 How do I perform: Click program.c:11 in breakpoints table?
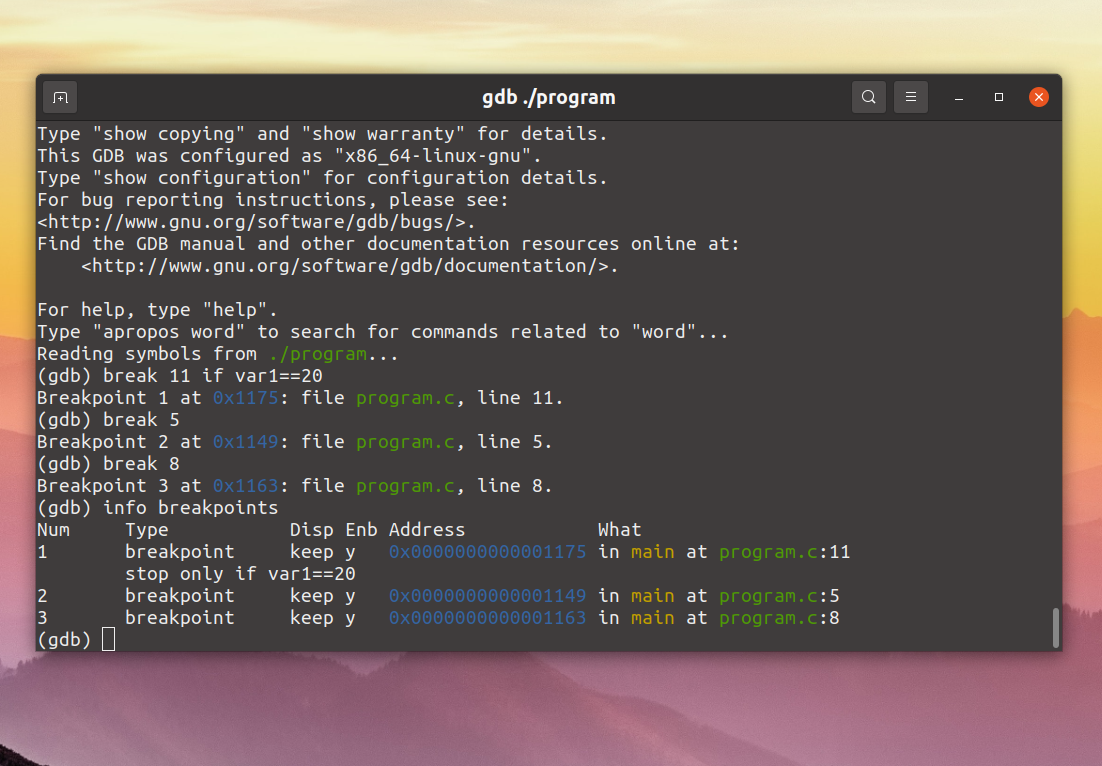(x=784, y=552)
